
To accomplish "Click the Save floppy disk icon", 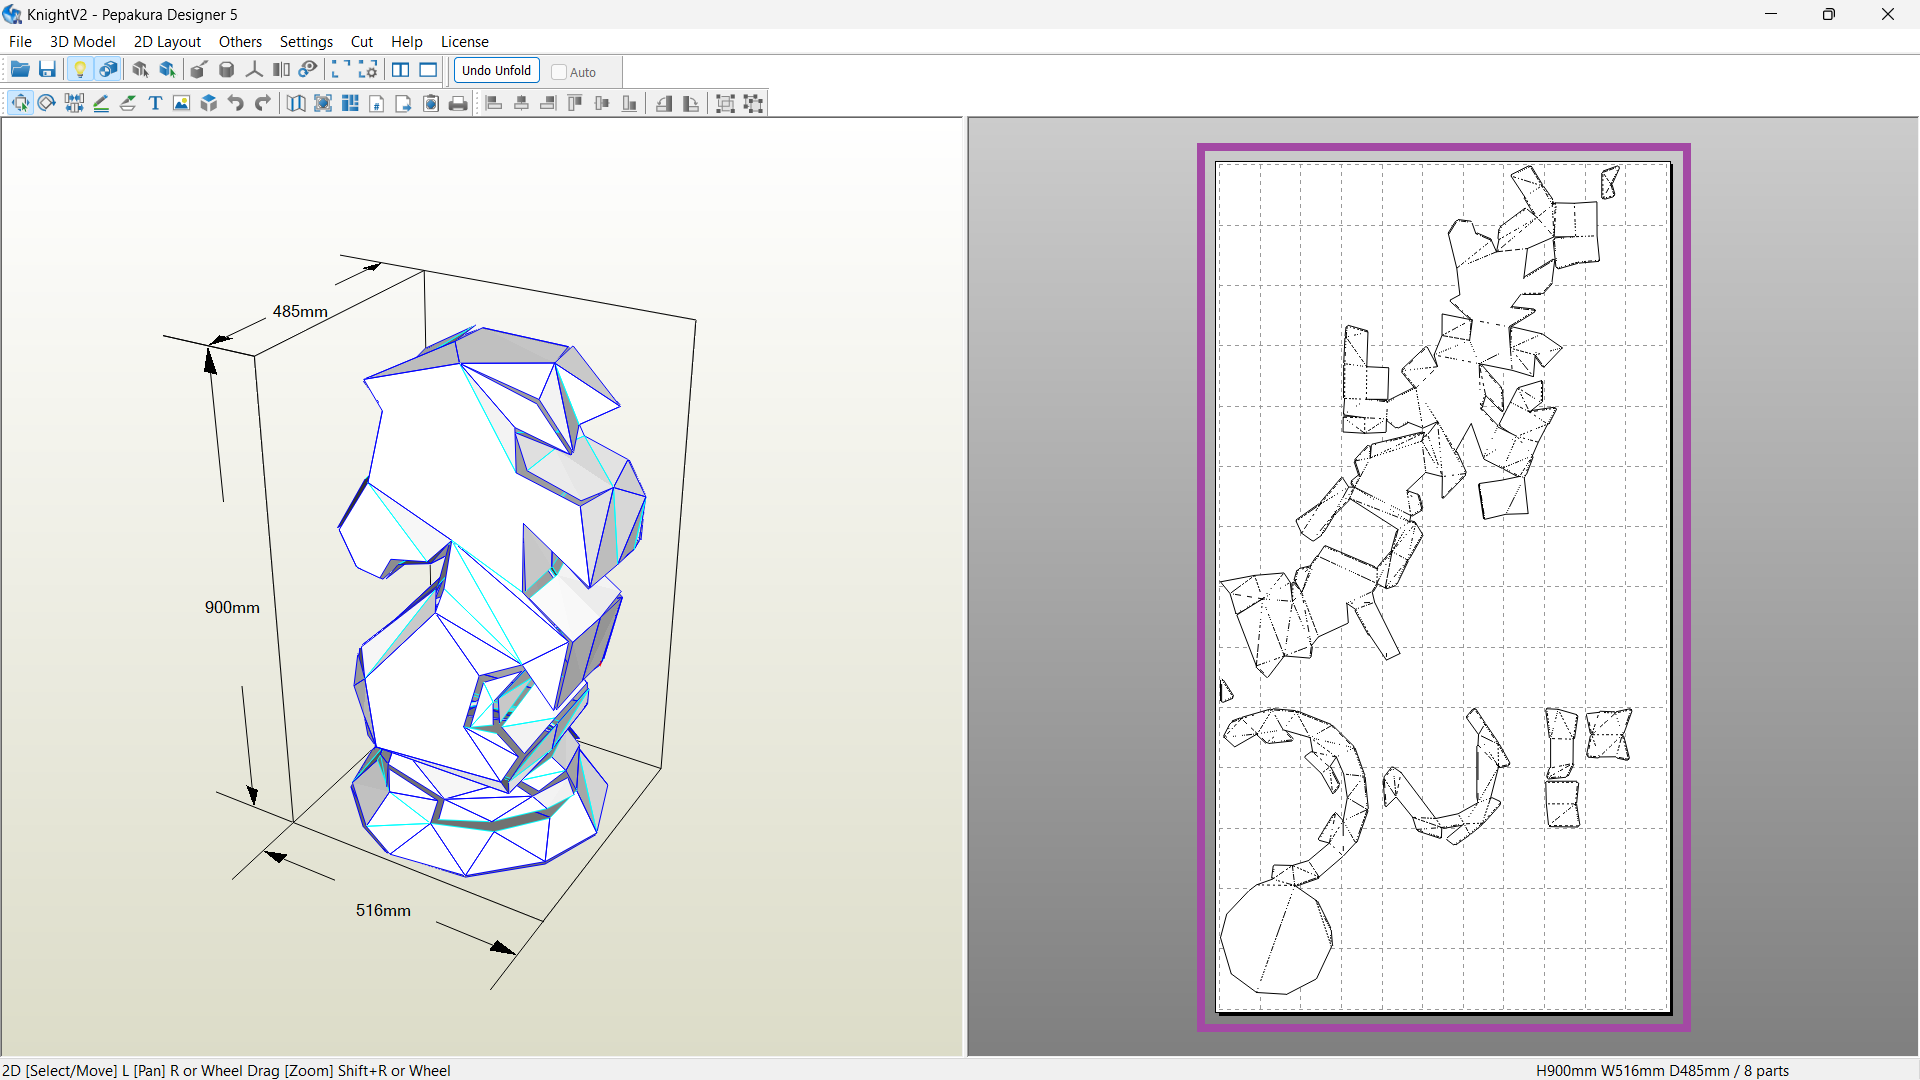I will [47, 70].
